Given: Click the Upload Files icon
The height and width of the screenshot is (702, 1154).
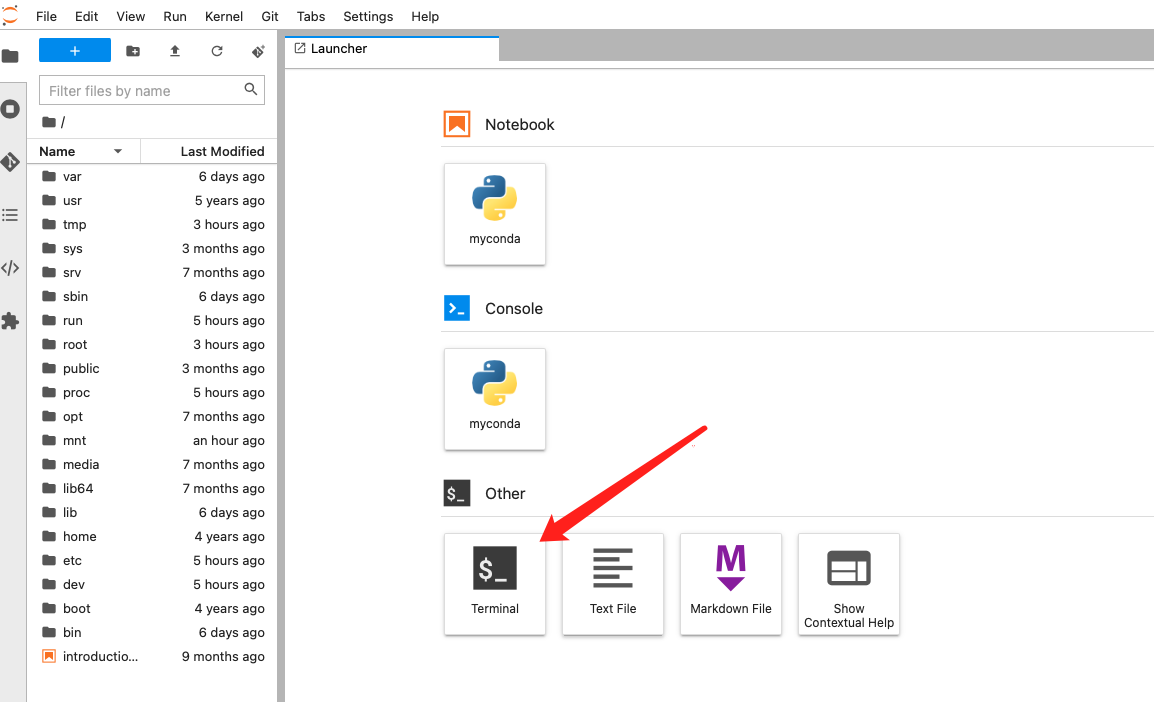Looking at the screenshot, I should [x=174, y=51].
